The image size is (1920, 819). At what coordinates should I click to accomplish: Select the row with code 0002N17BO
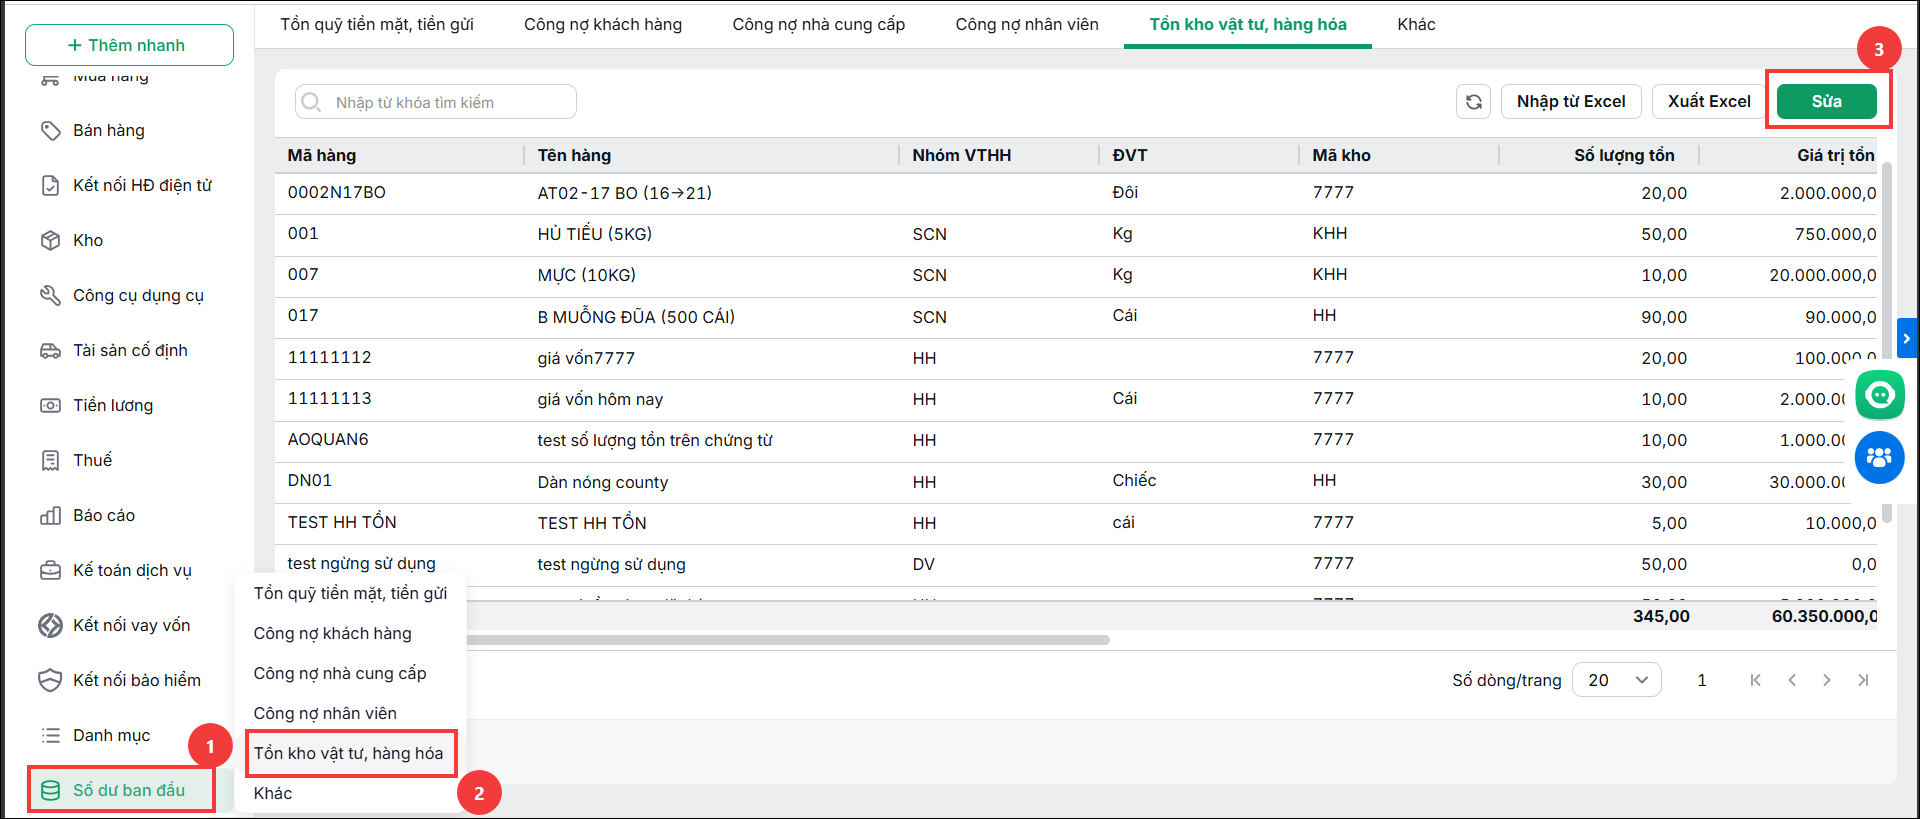(x=1078, y=193)
